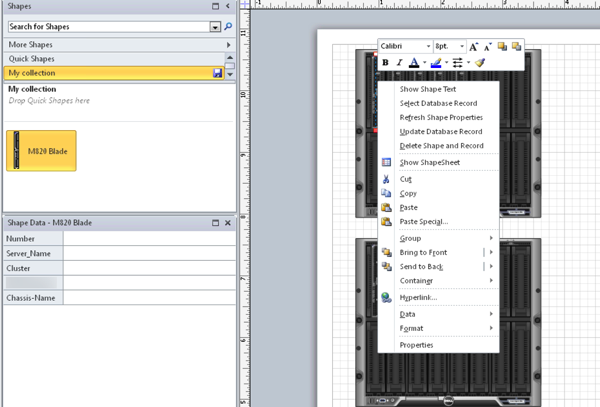Toggle italic formatting in mini toolbar
This screenshot has width=600, height=407.
click(x=399, y=62)
